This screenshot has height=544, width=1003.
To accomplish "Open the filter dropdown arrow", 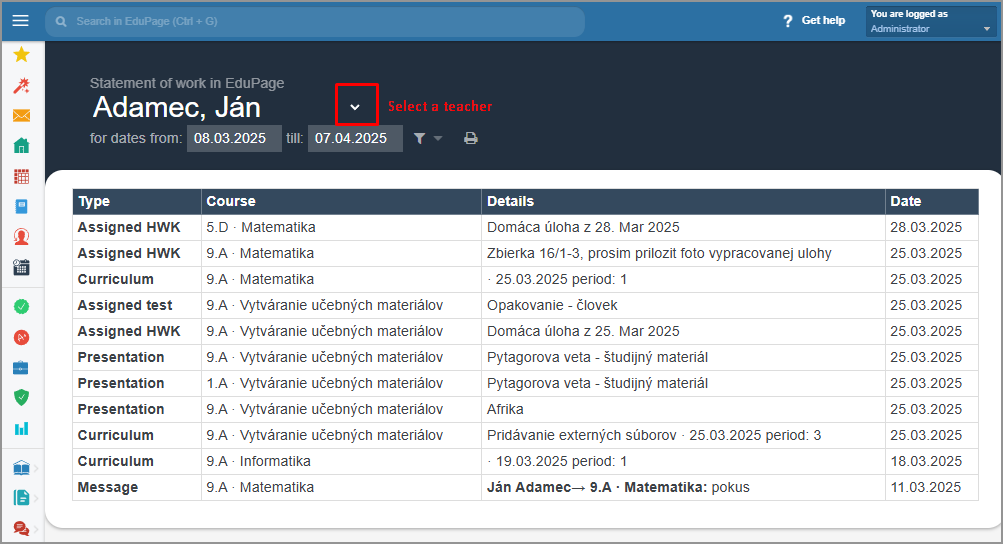I will pyautogui.click(x=438, y=138).
